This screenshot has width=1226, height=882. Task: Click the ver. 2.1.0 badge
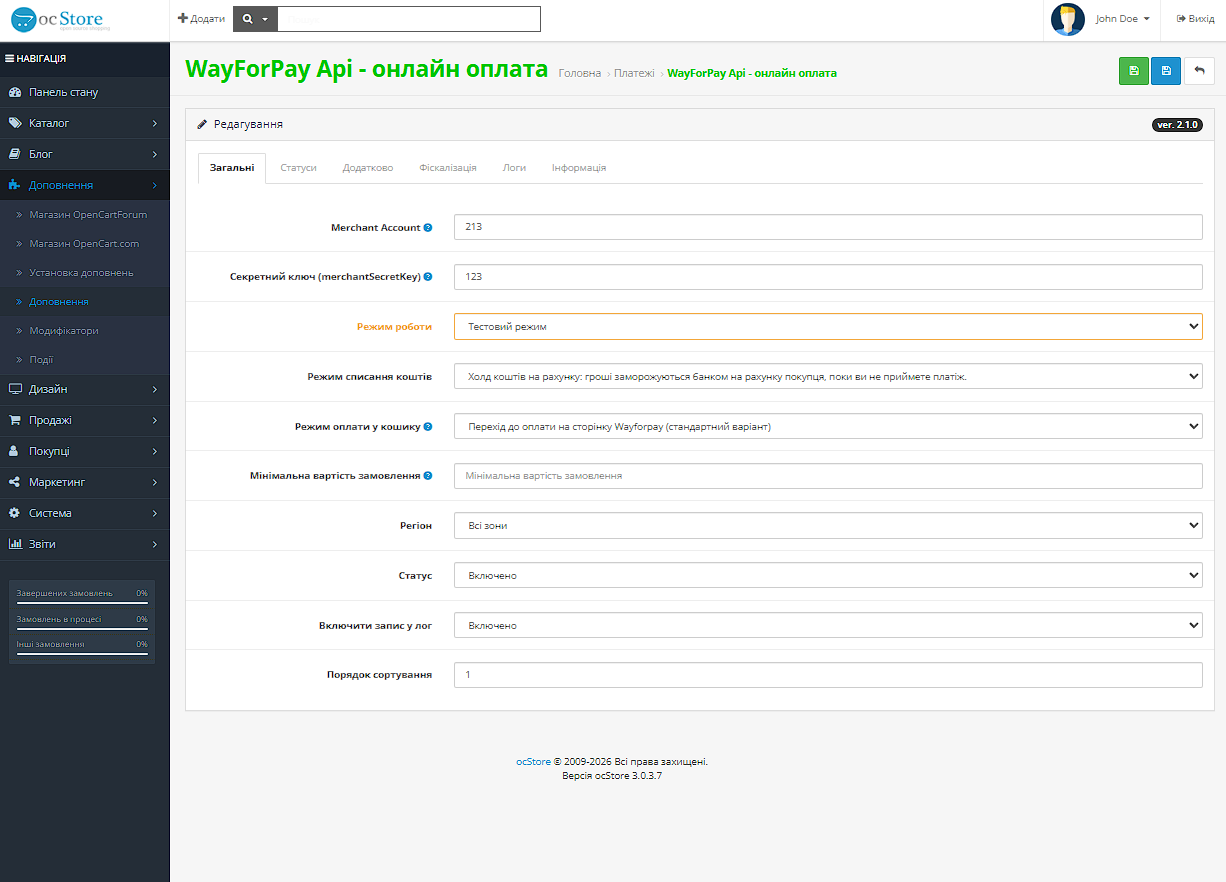[x=1177, y=125]
